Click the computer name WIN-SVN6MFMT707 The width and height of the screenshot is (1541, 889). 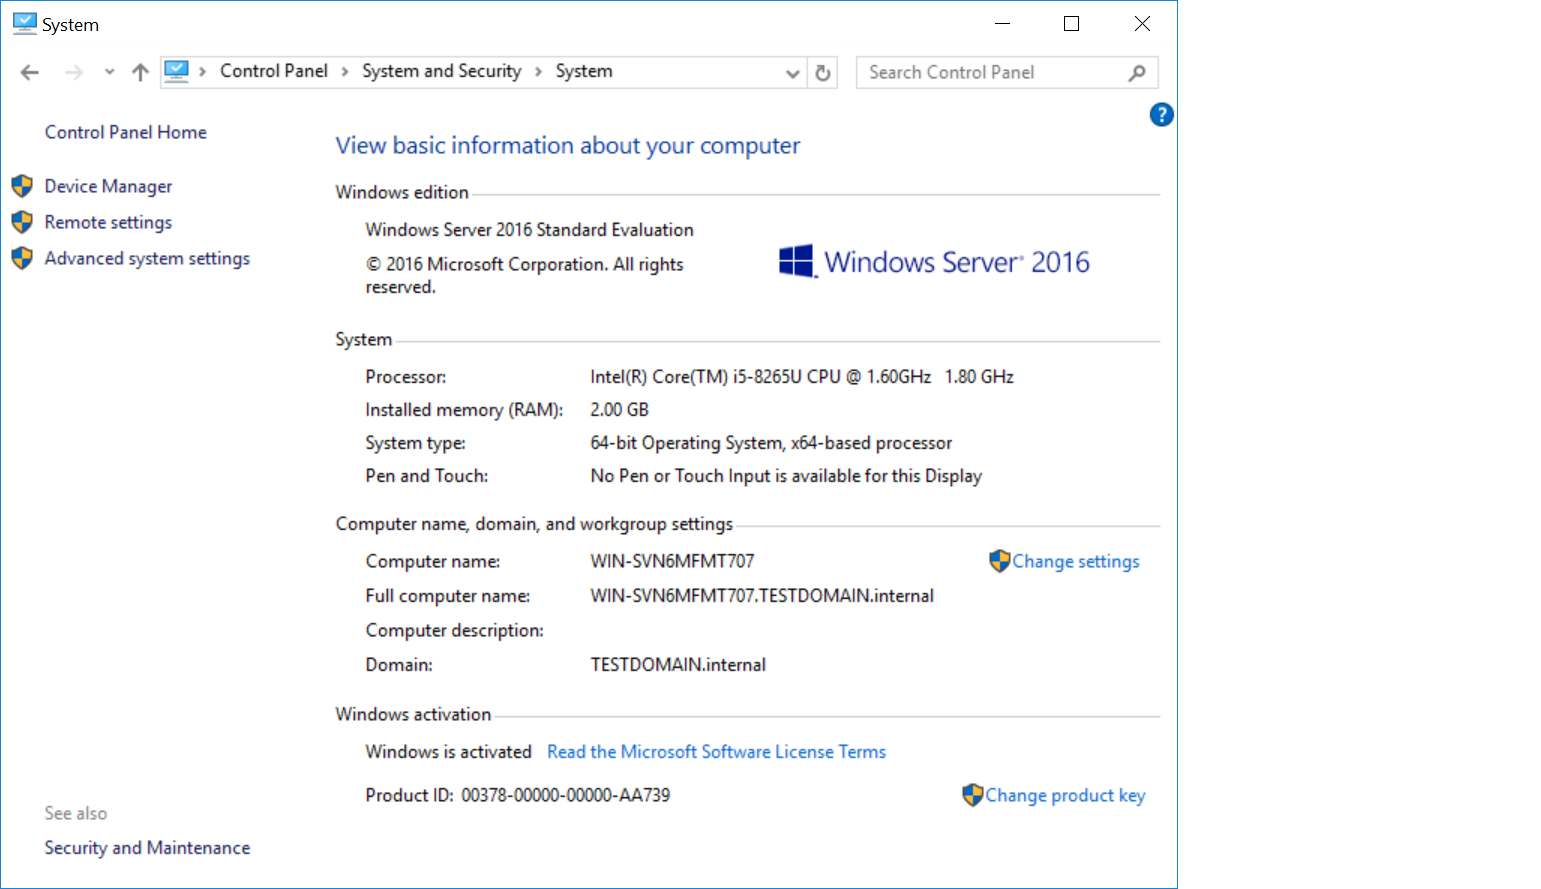point(672,561)
